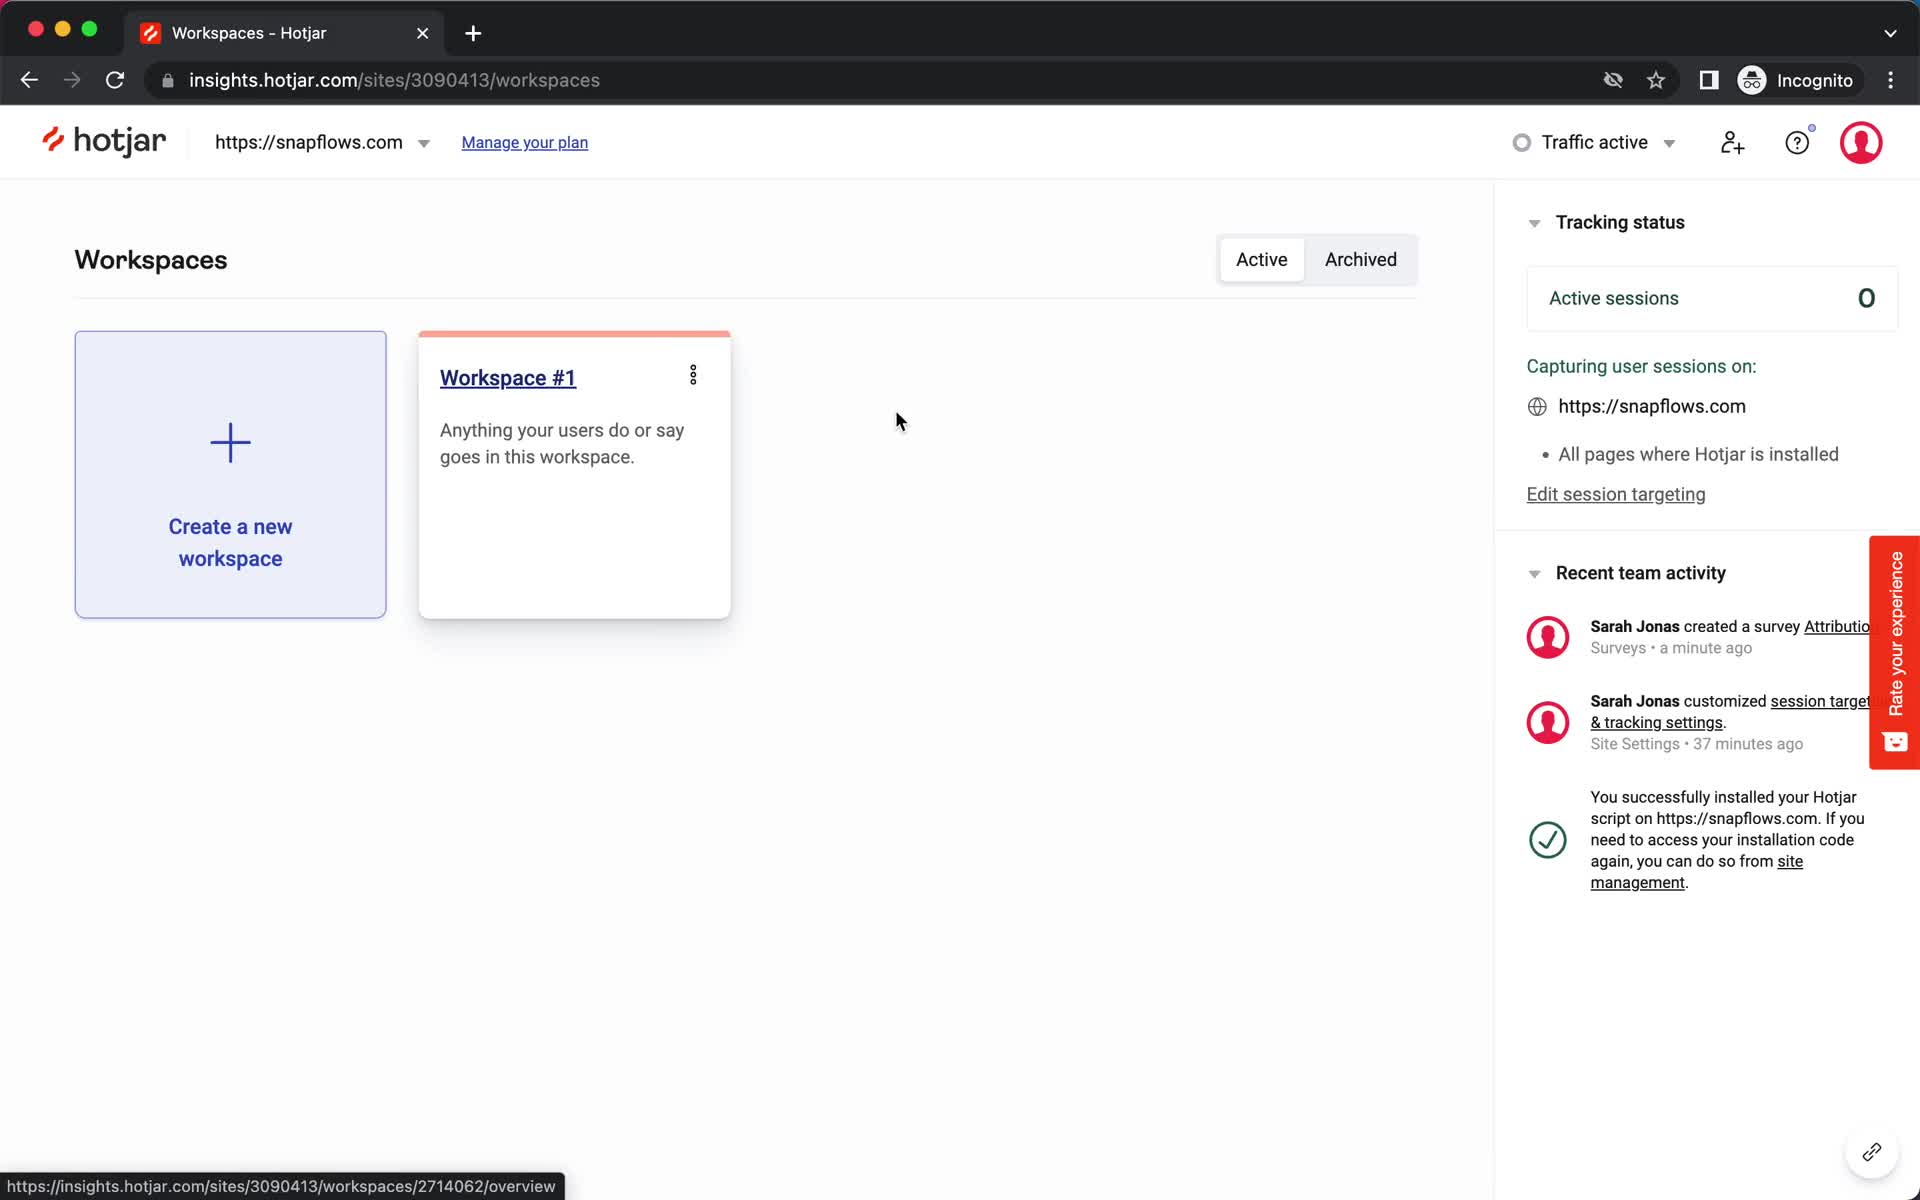Click the add team member icon
Image resolution: width=1920 pixels, height=1200 pixels.
click(x=1731, y=142)
